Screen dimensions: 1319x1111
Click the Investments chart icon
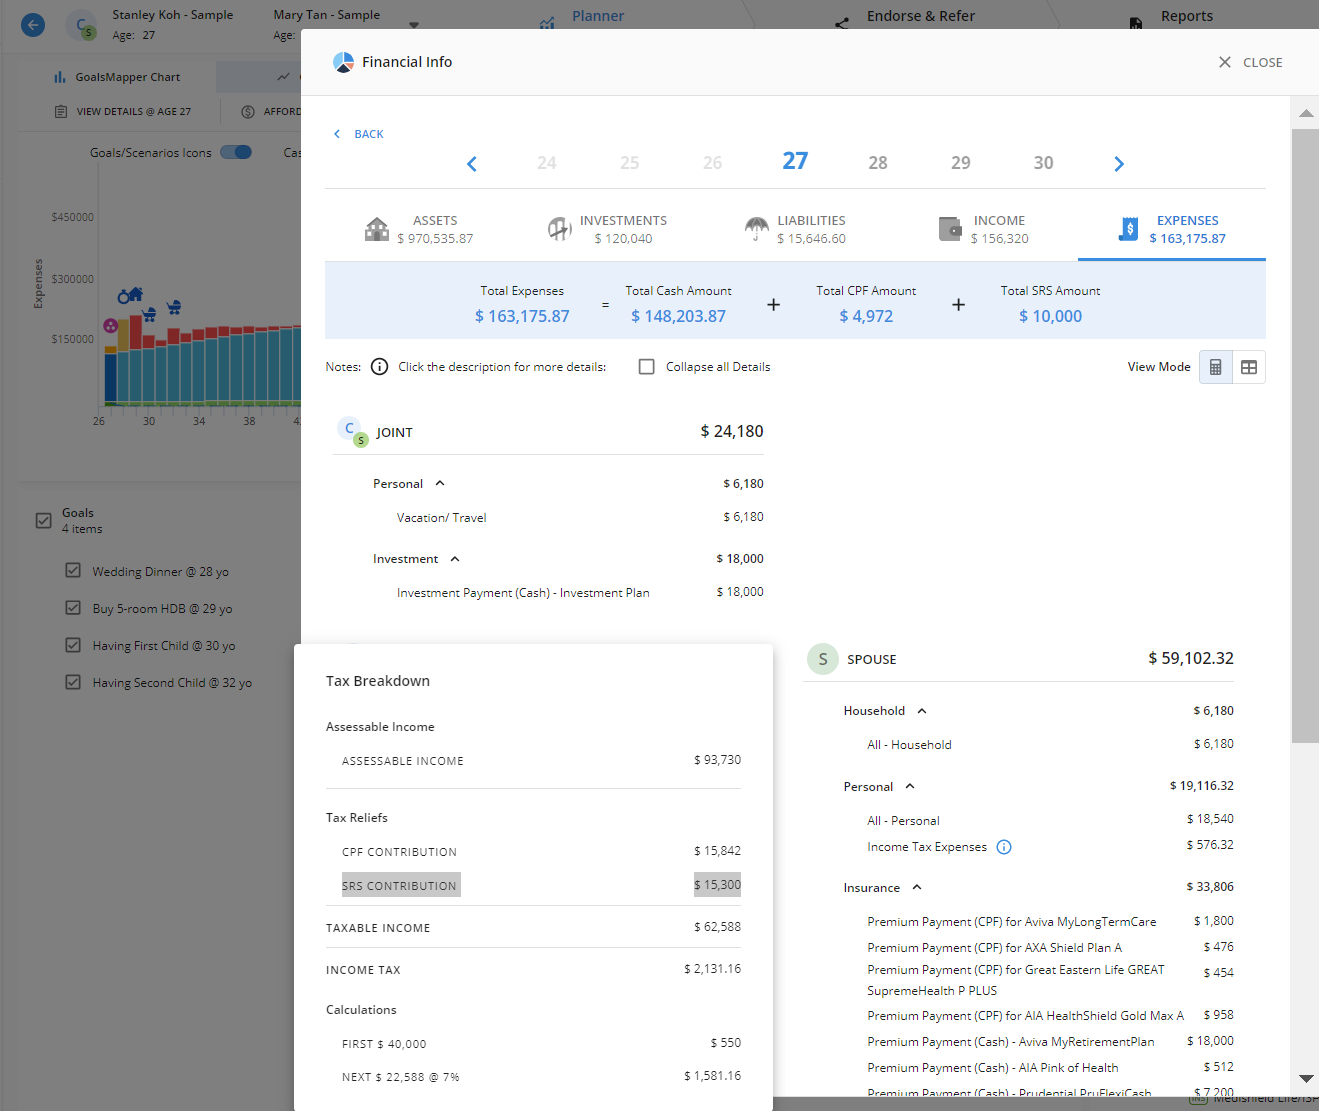[x=559, y=229]
